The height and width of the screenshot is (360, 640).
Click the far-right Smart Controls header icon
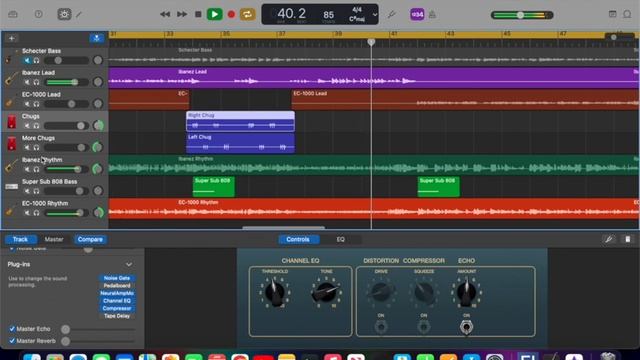click(x=628, y=239)
